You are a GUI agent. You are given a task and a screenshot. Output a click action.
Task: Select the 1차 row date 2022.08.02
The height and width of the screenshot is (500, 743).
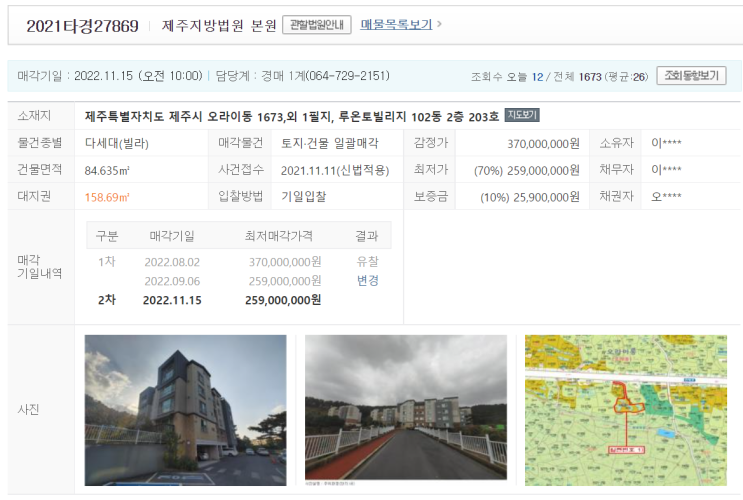coord(172,262)
